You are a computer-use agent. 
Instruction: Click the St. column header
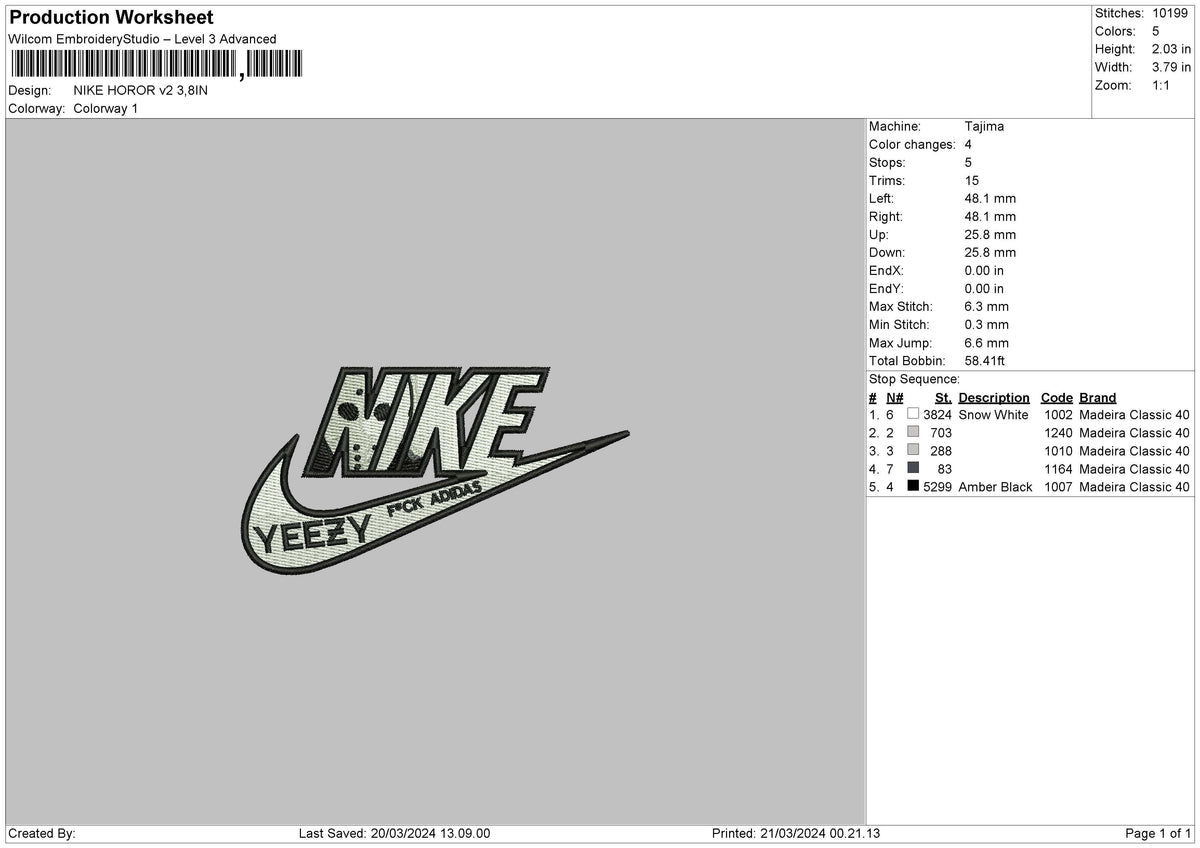click(943, 397)
